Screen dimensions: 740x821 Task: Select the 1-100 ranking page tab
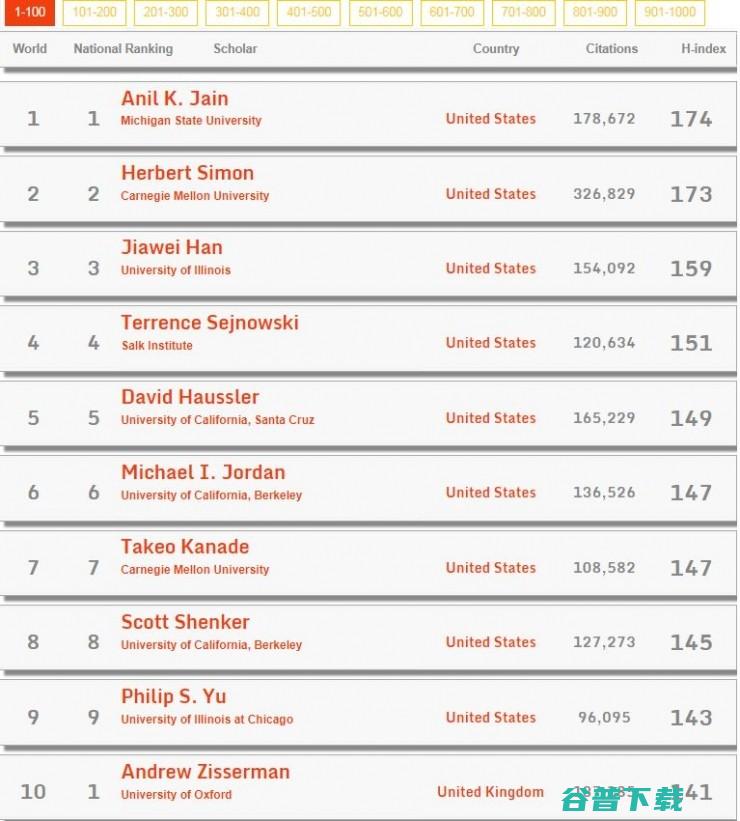pyautogui.click(x=29, y=12)
